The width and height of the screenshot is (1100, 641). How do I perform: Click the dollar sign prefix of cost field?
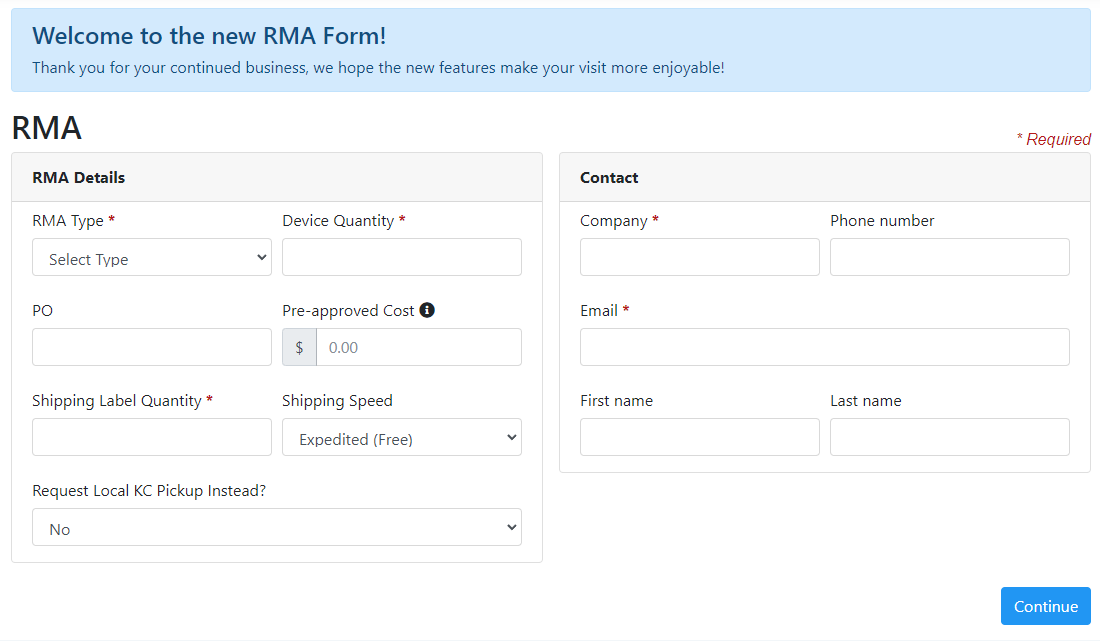coord(300,347)
